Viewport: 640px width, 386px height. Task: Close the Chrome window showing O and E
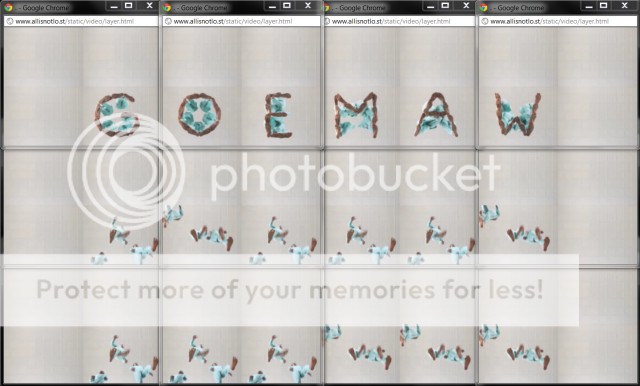tap(307, 6)
